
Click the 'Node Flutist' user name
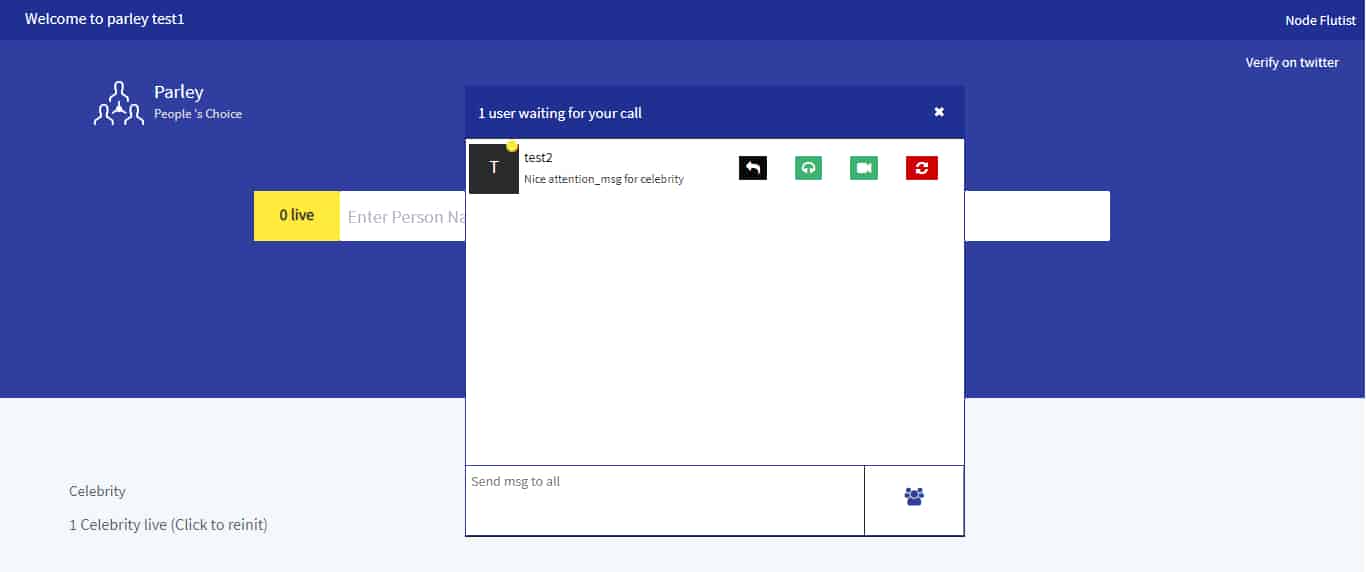tap(1320, 20)
